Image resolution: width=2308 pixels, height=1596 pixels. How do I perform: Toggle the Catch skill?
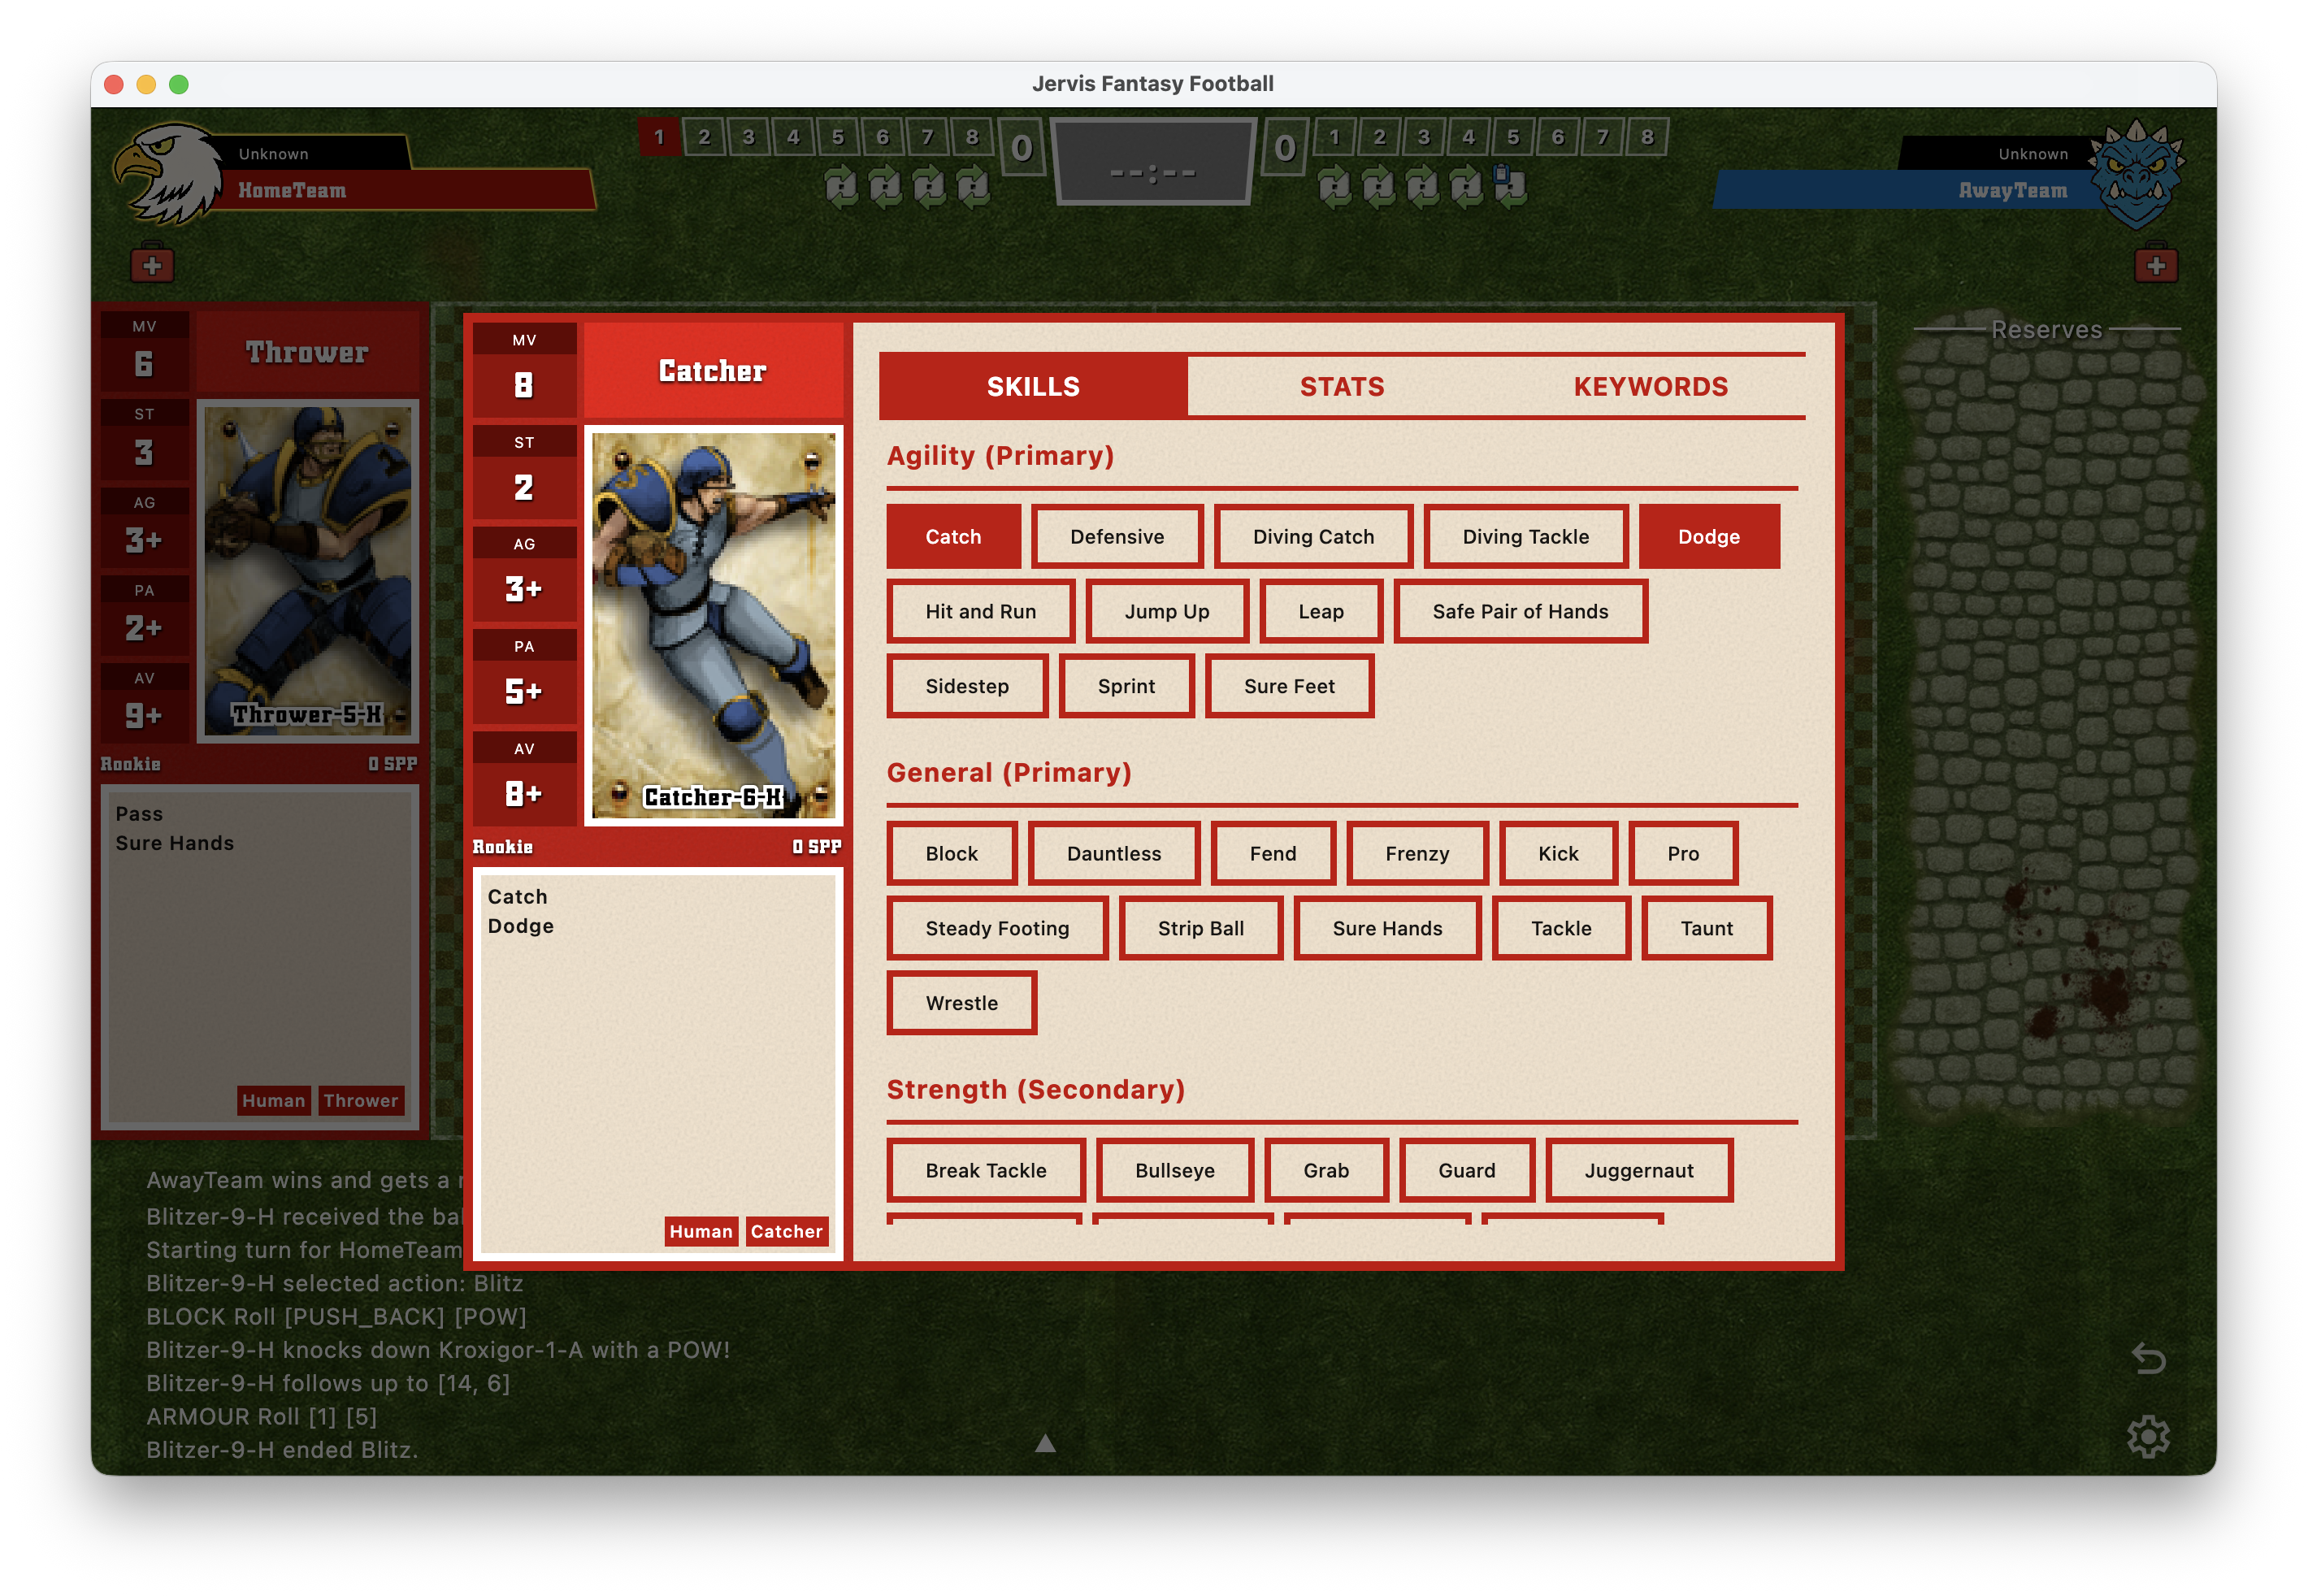click(x=953, y=537)
